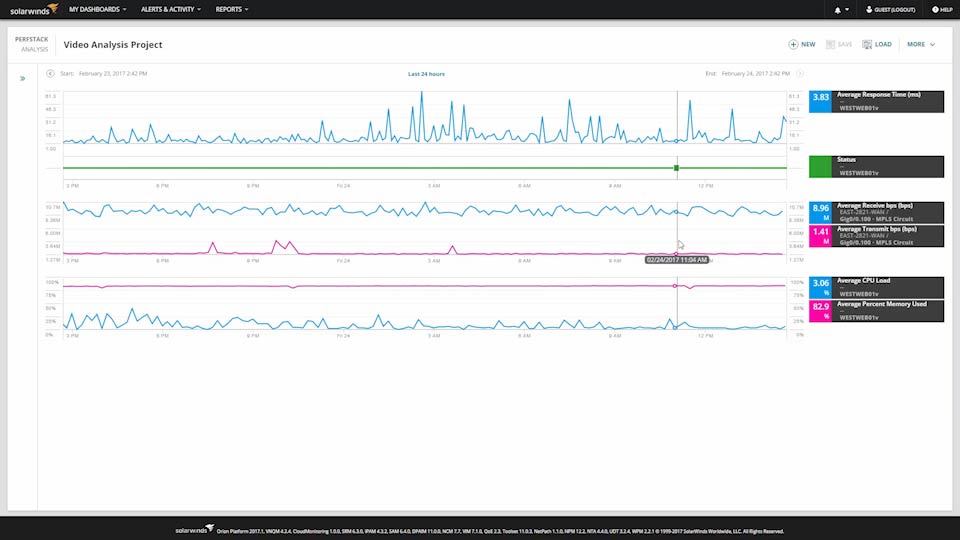This screenshot has width=960, height=540.
Task: Click the green status marker on the timeline
Action: point(677,168)
